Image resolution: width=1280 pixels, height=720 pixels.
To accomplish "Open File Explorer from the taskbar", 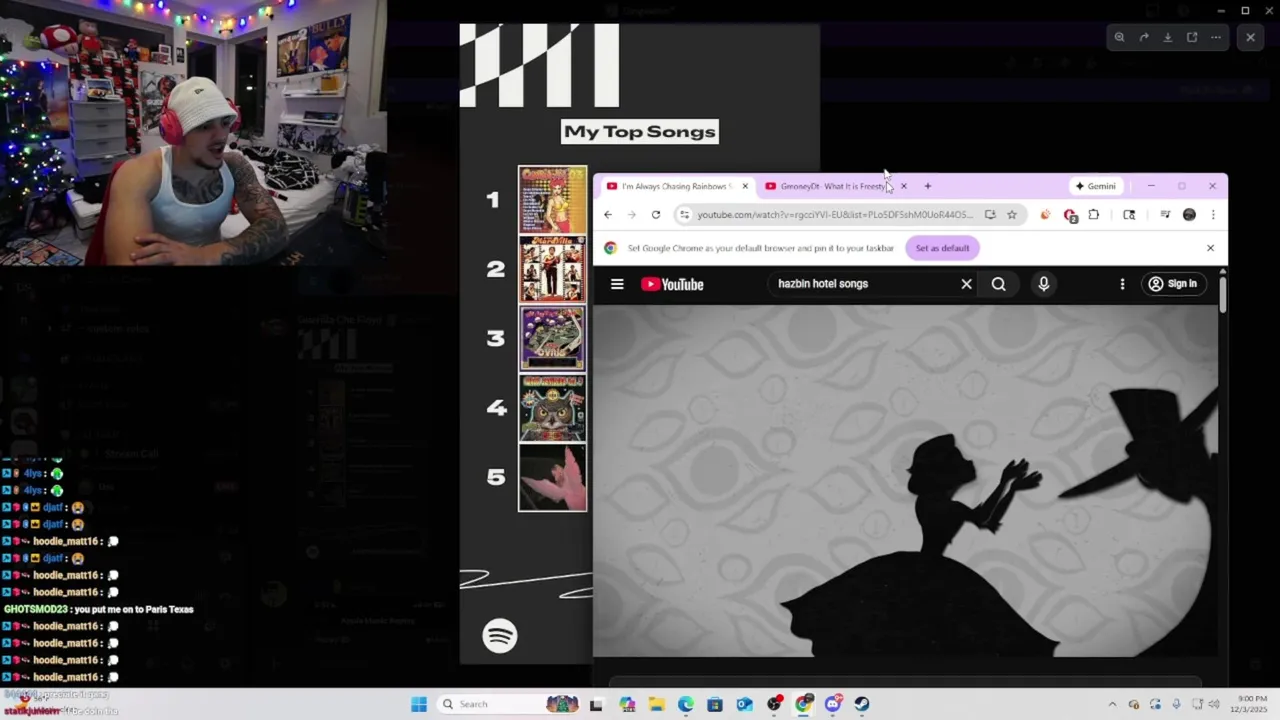I will 656,704.
